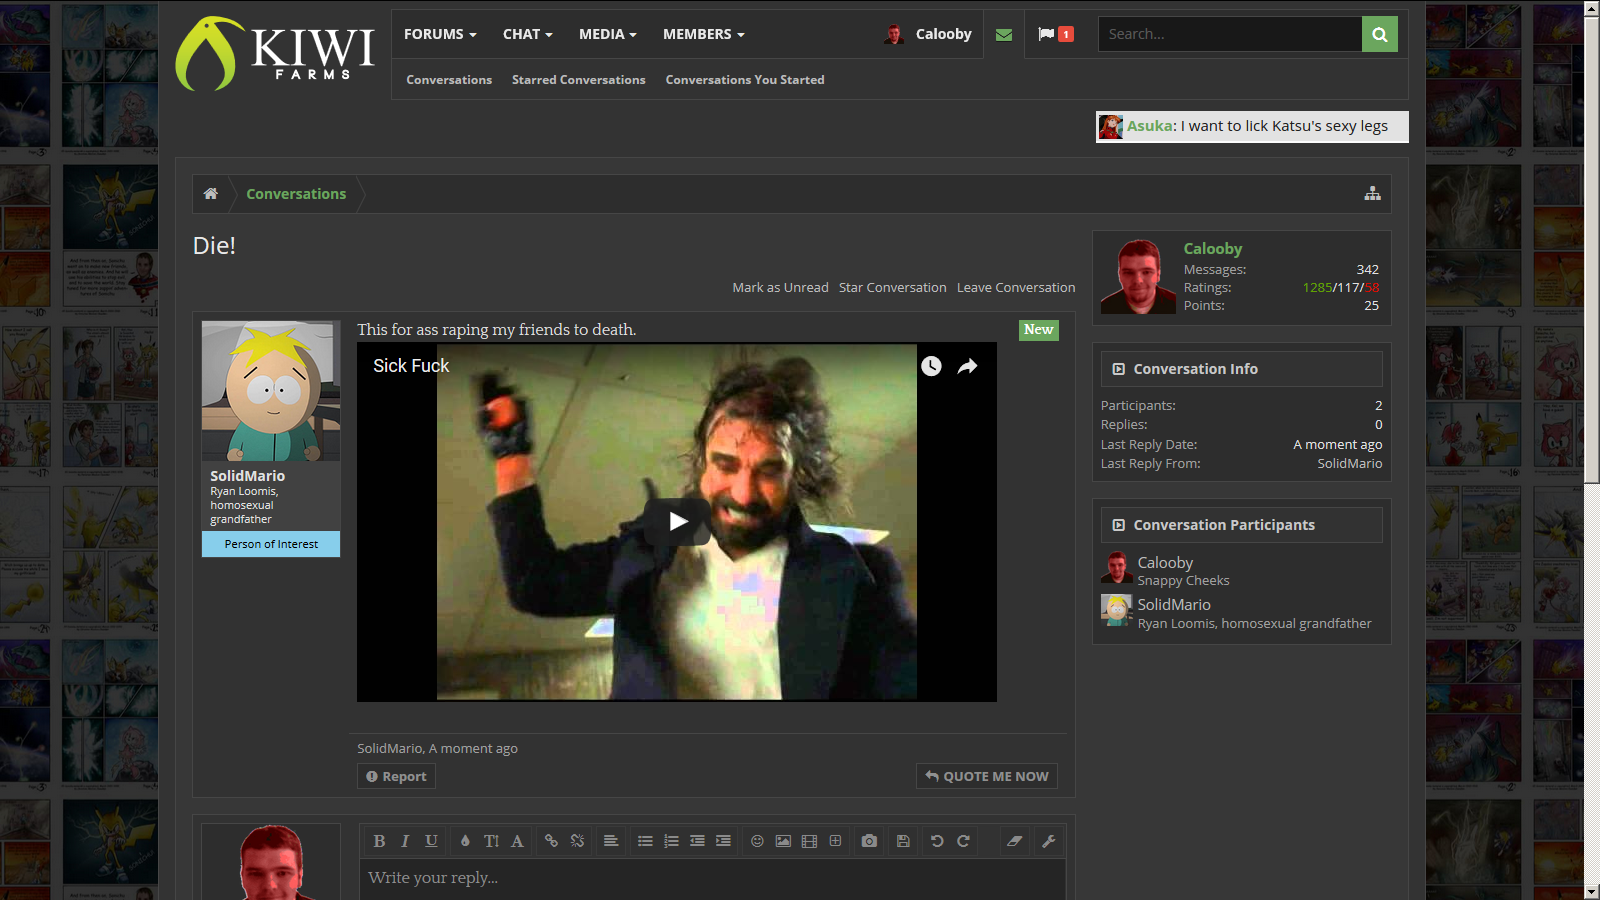Click Mark as Unread
This screenshot has width=1600, height=900.
(780, 288)
